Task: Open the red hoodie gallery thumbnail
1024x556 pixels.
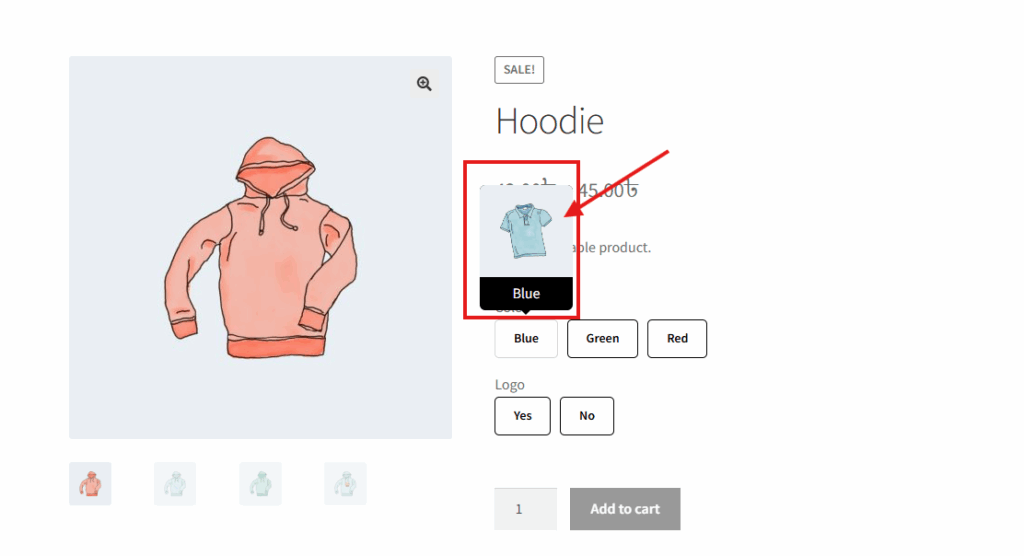Action: point(90,484)
